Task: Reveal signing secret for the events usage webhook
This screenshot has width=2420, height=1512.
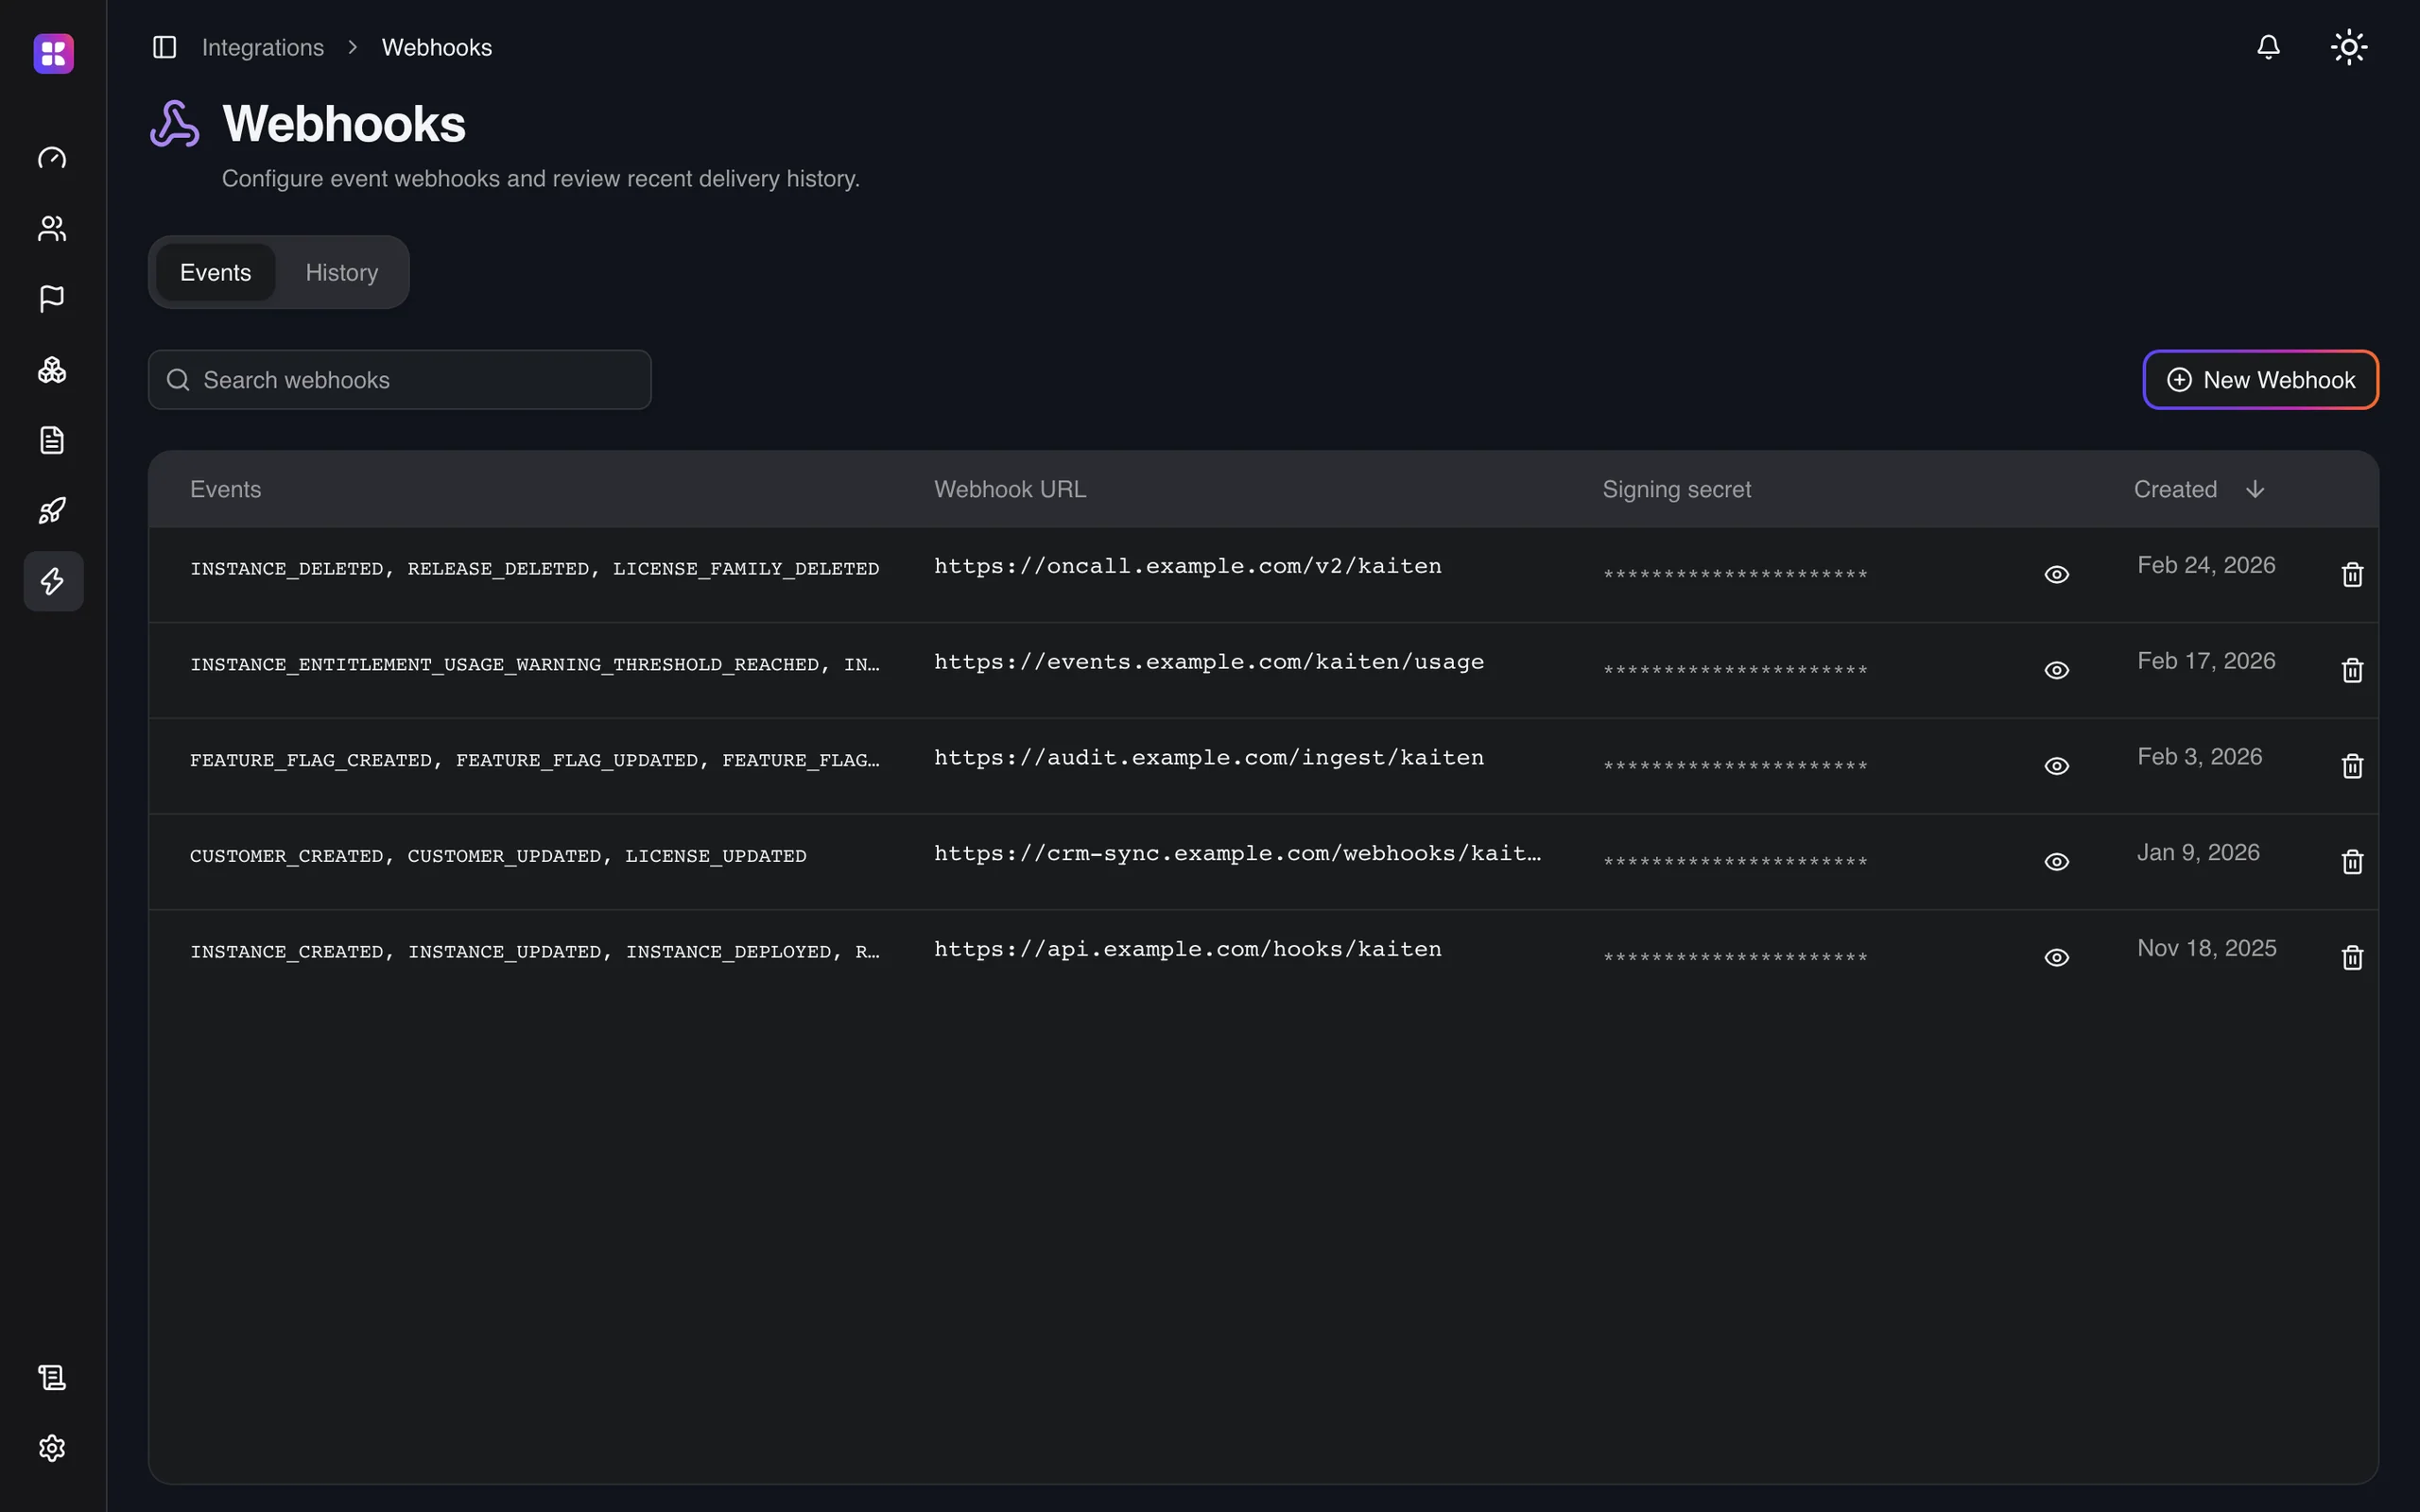Action: point(2056,671)
